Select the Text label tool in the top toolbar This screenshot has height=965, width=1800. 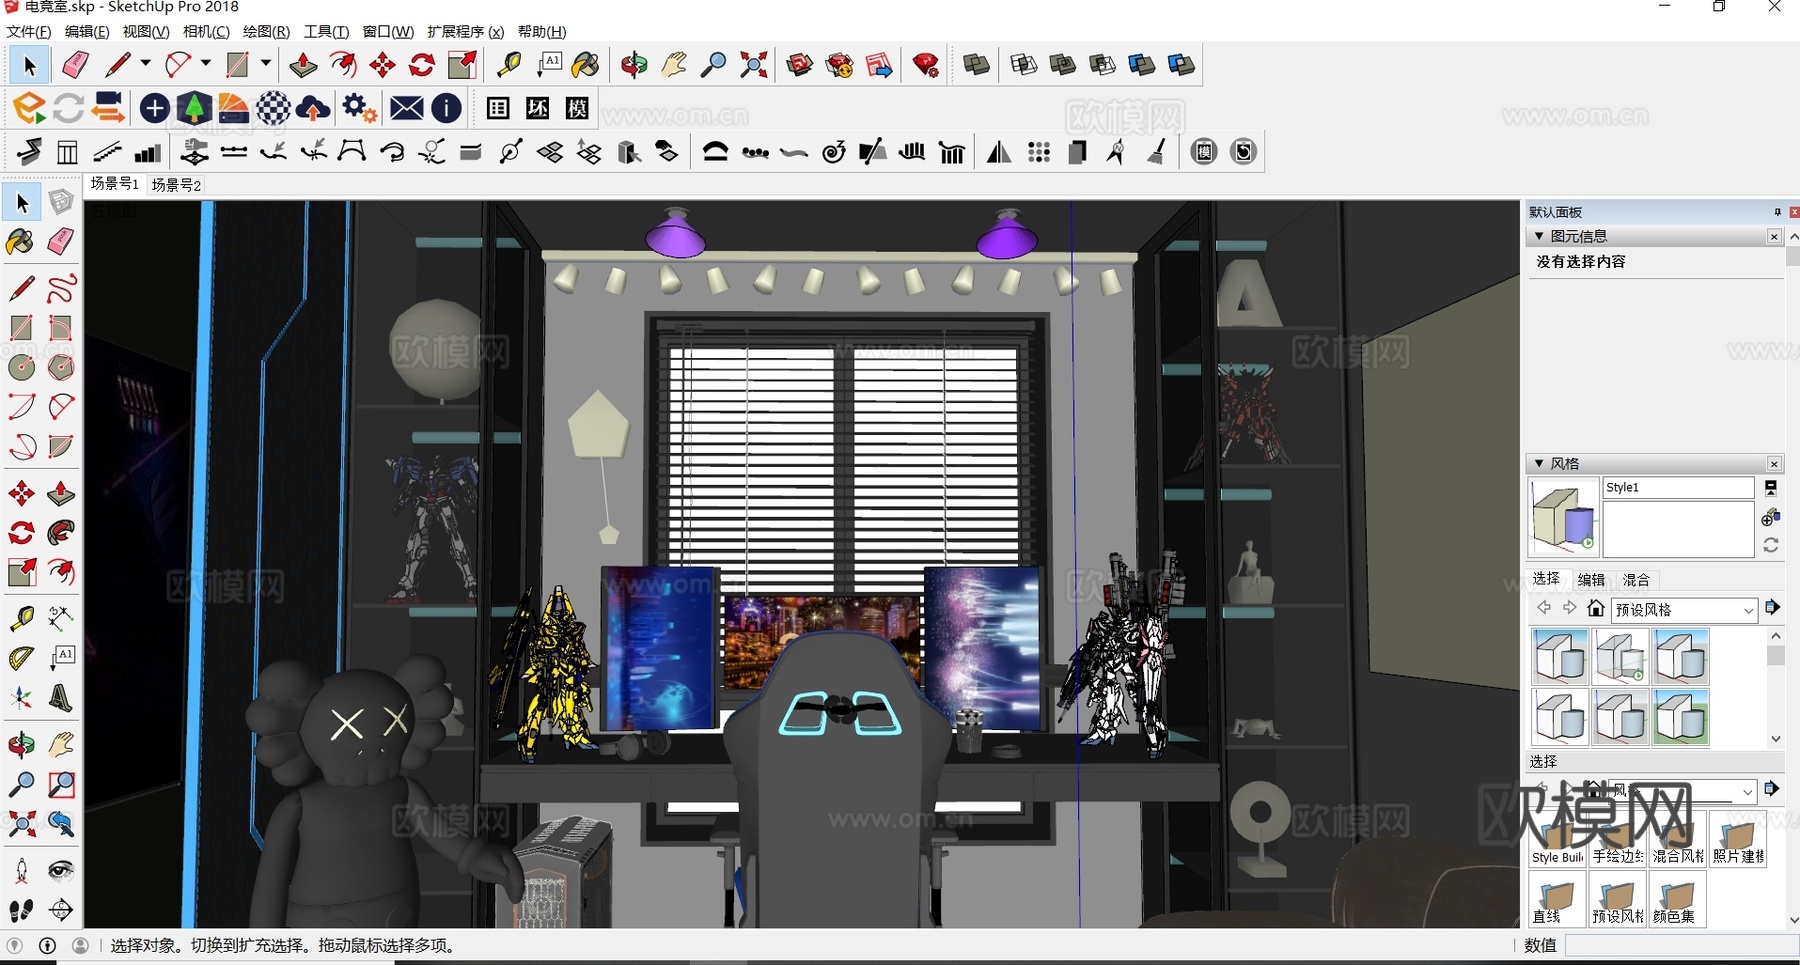point(549,66)
